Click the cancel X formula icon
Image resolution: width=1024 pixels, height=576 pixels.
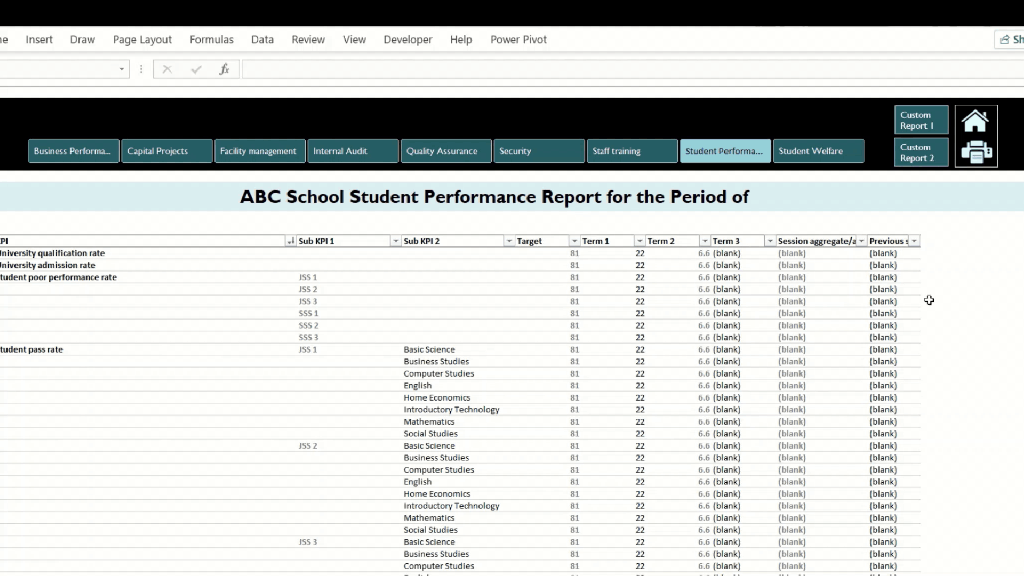point(167,69)
